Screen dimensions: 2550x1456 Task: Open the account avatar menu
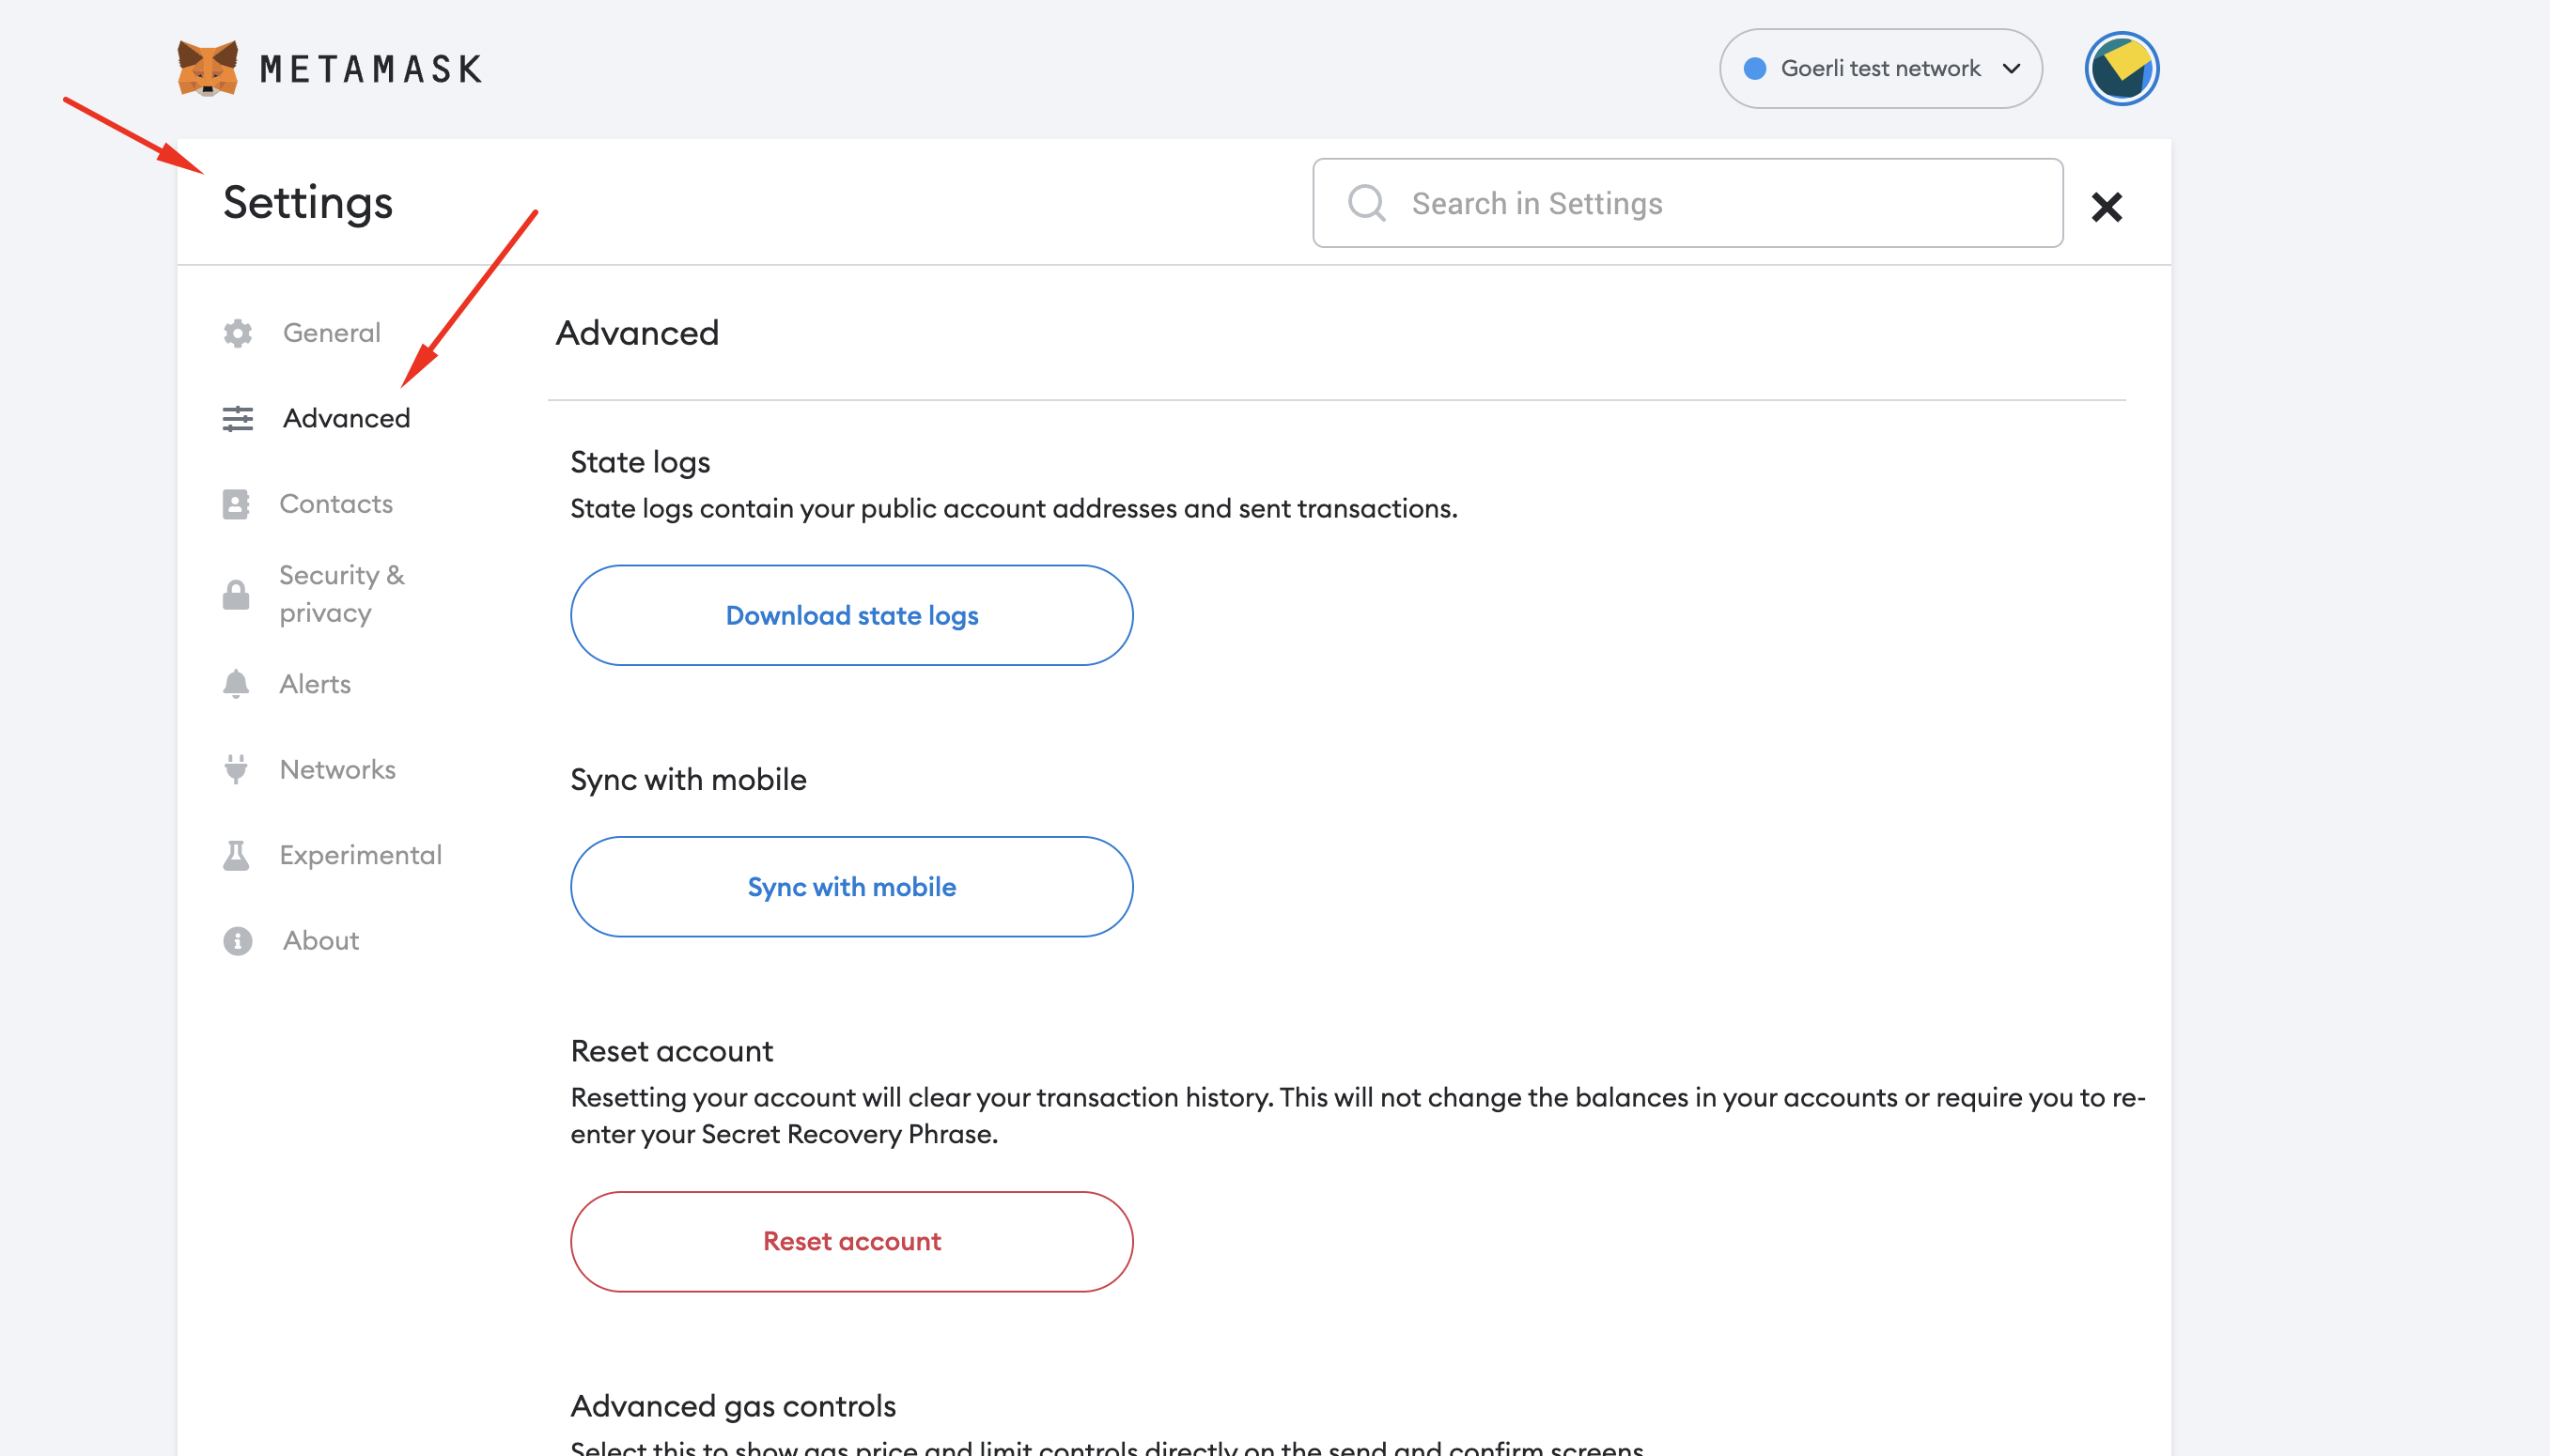(2121, 68)
